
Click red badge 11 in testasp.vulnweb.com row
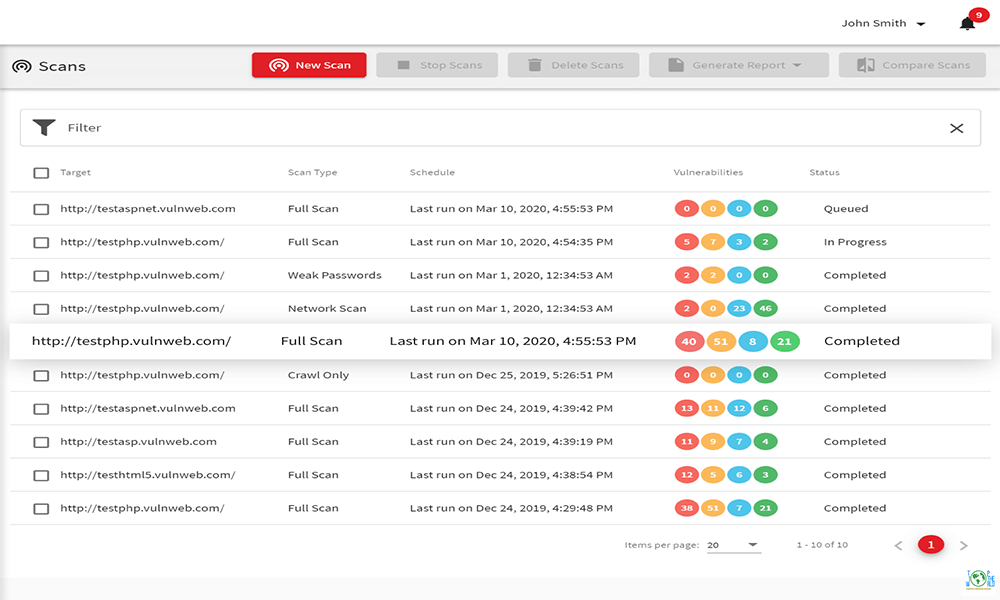click(x=687, y=441)
